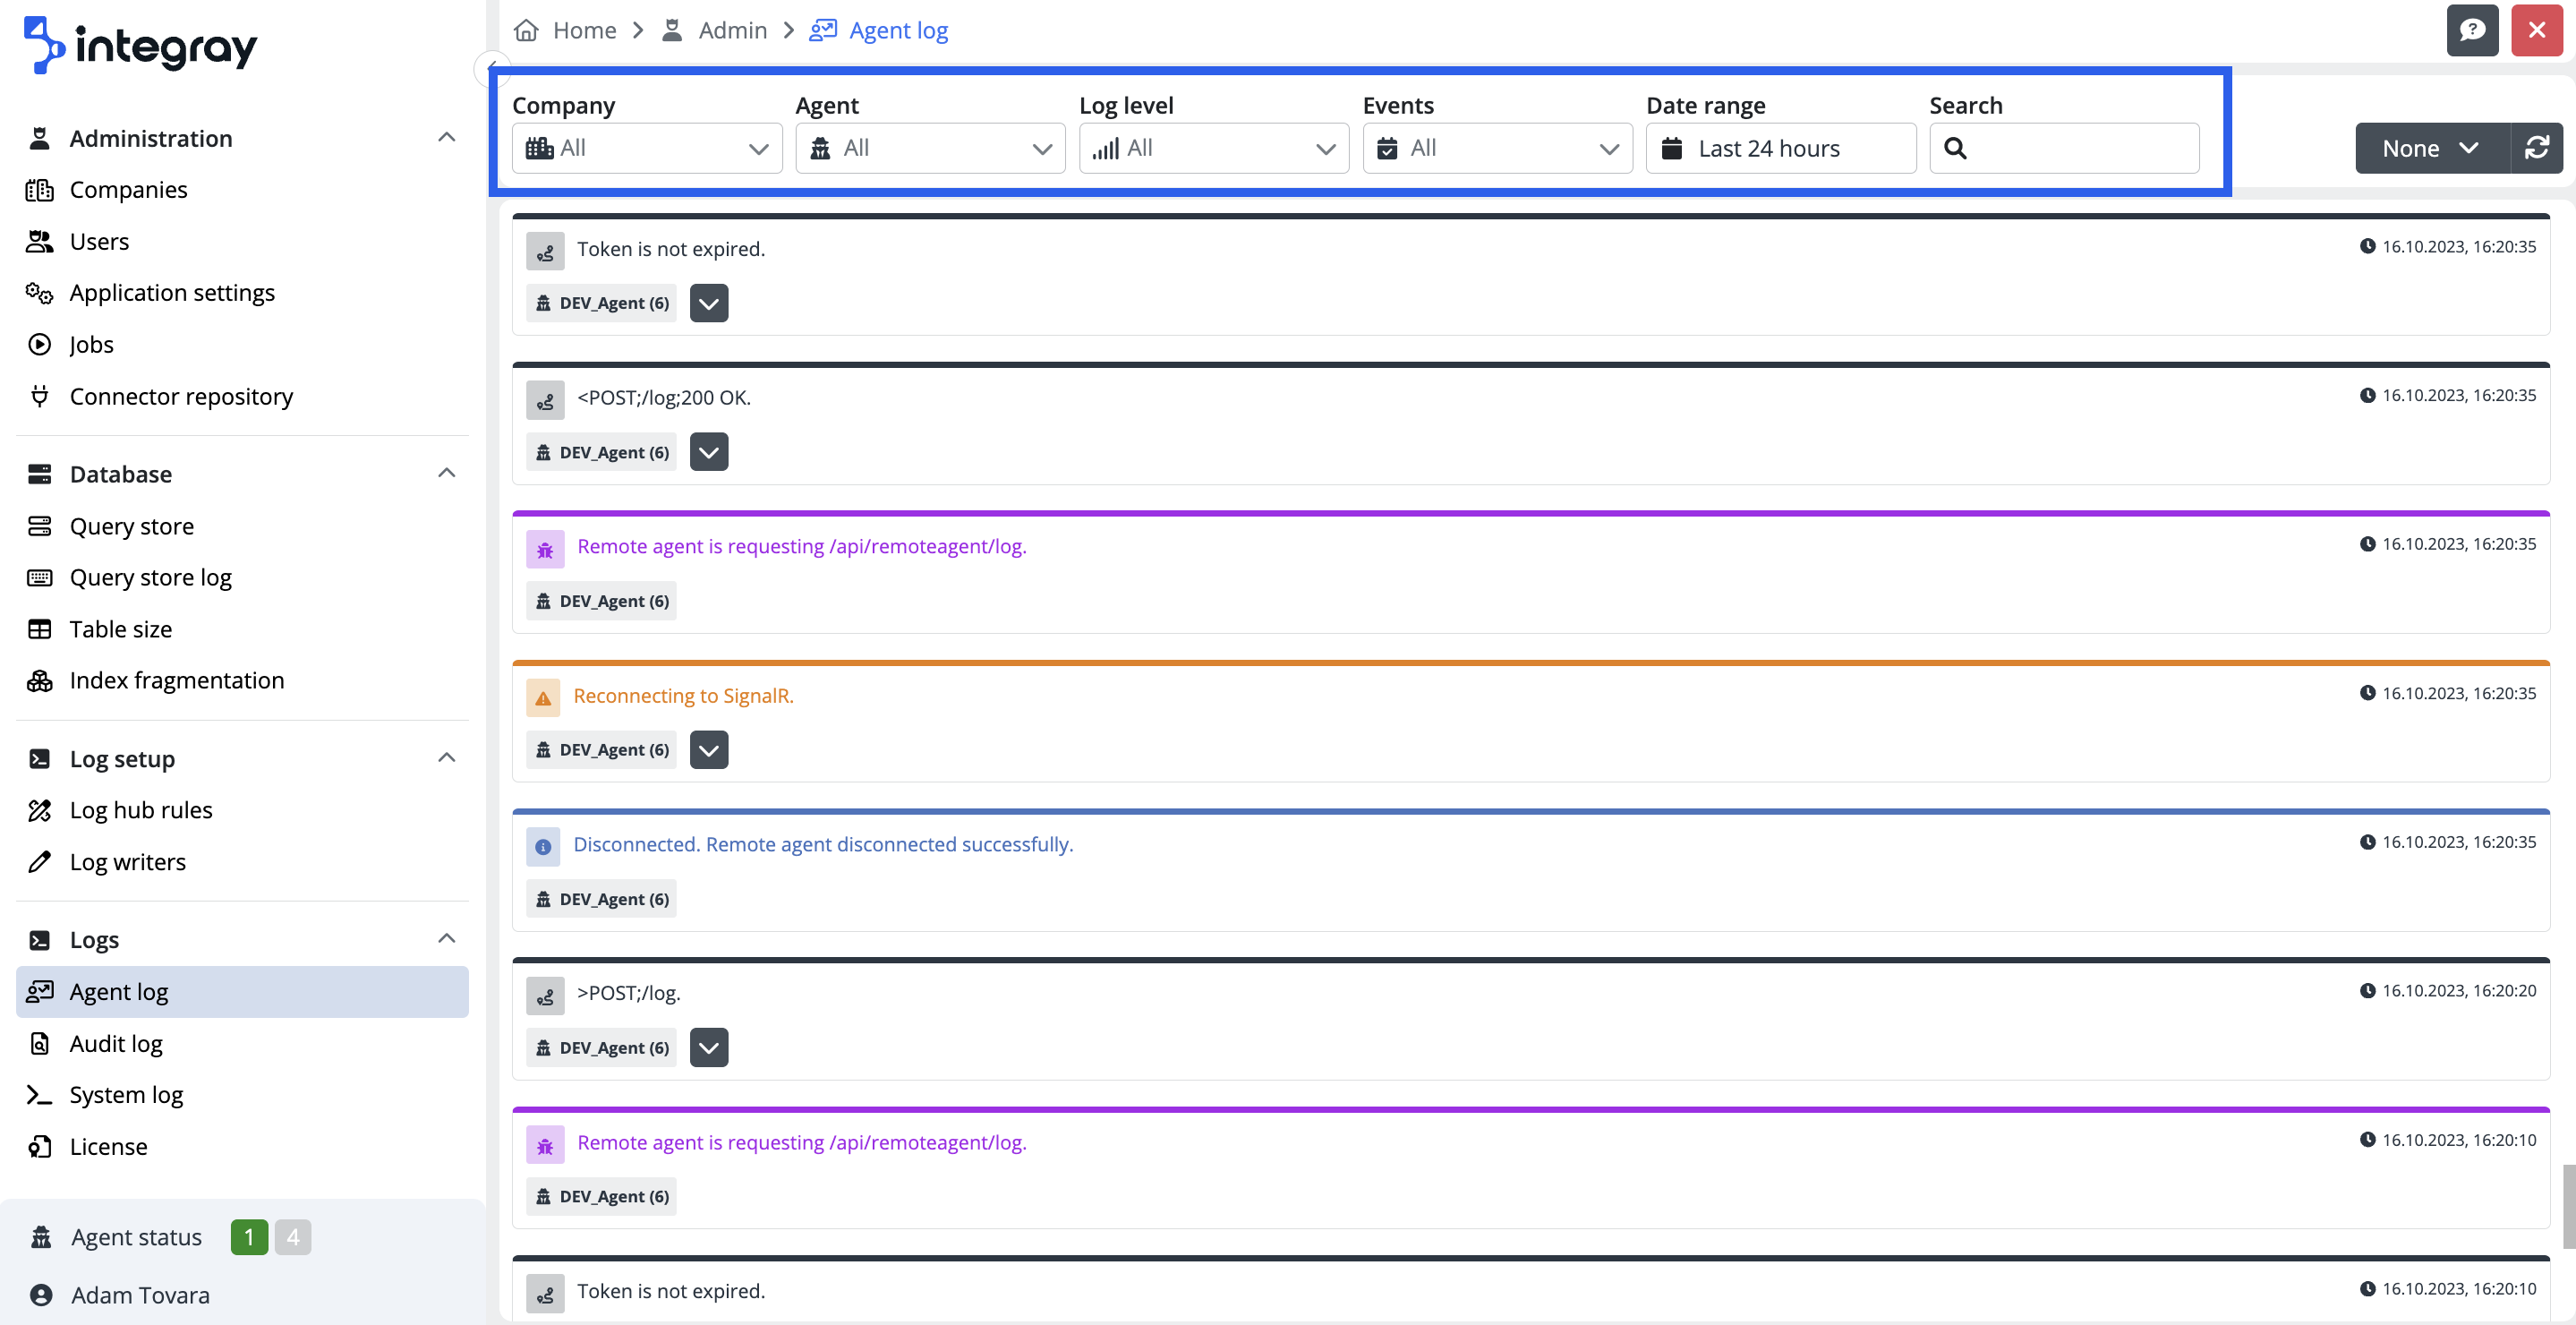
Task: Open Audit log in sidebar
Action: [x=116, y=1043]
